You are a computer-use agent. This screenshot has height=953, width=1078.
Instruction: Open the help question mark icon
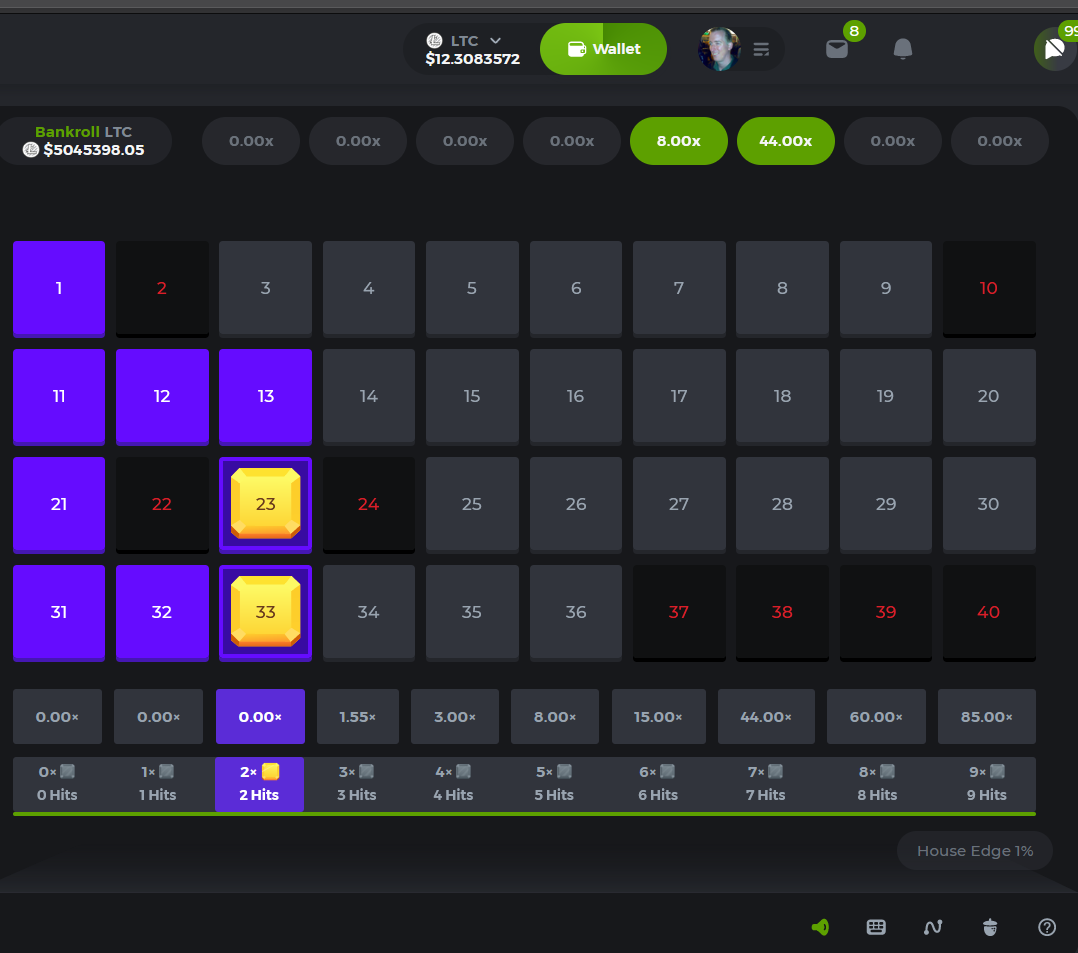pos(1047,927)
